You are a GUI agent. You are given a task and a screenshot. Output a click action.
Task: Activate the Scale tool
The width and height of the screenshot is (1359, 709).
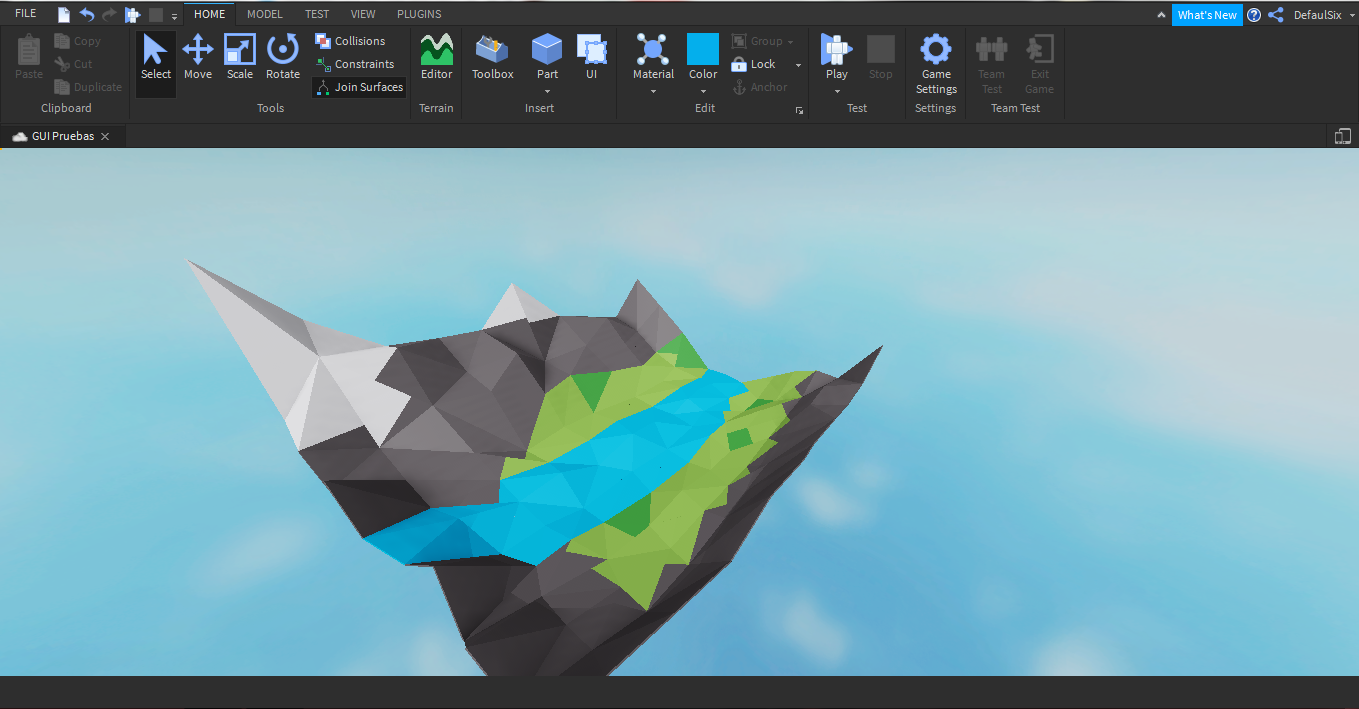pyautogui.click(x=240, y=57)
